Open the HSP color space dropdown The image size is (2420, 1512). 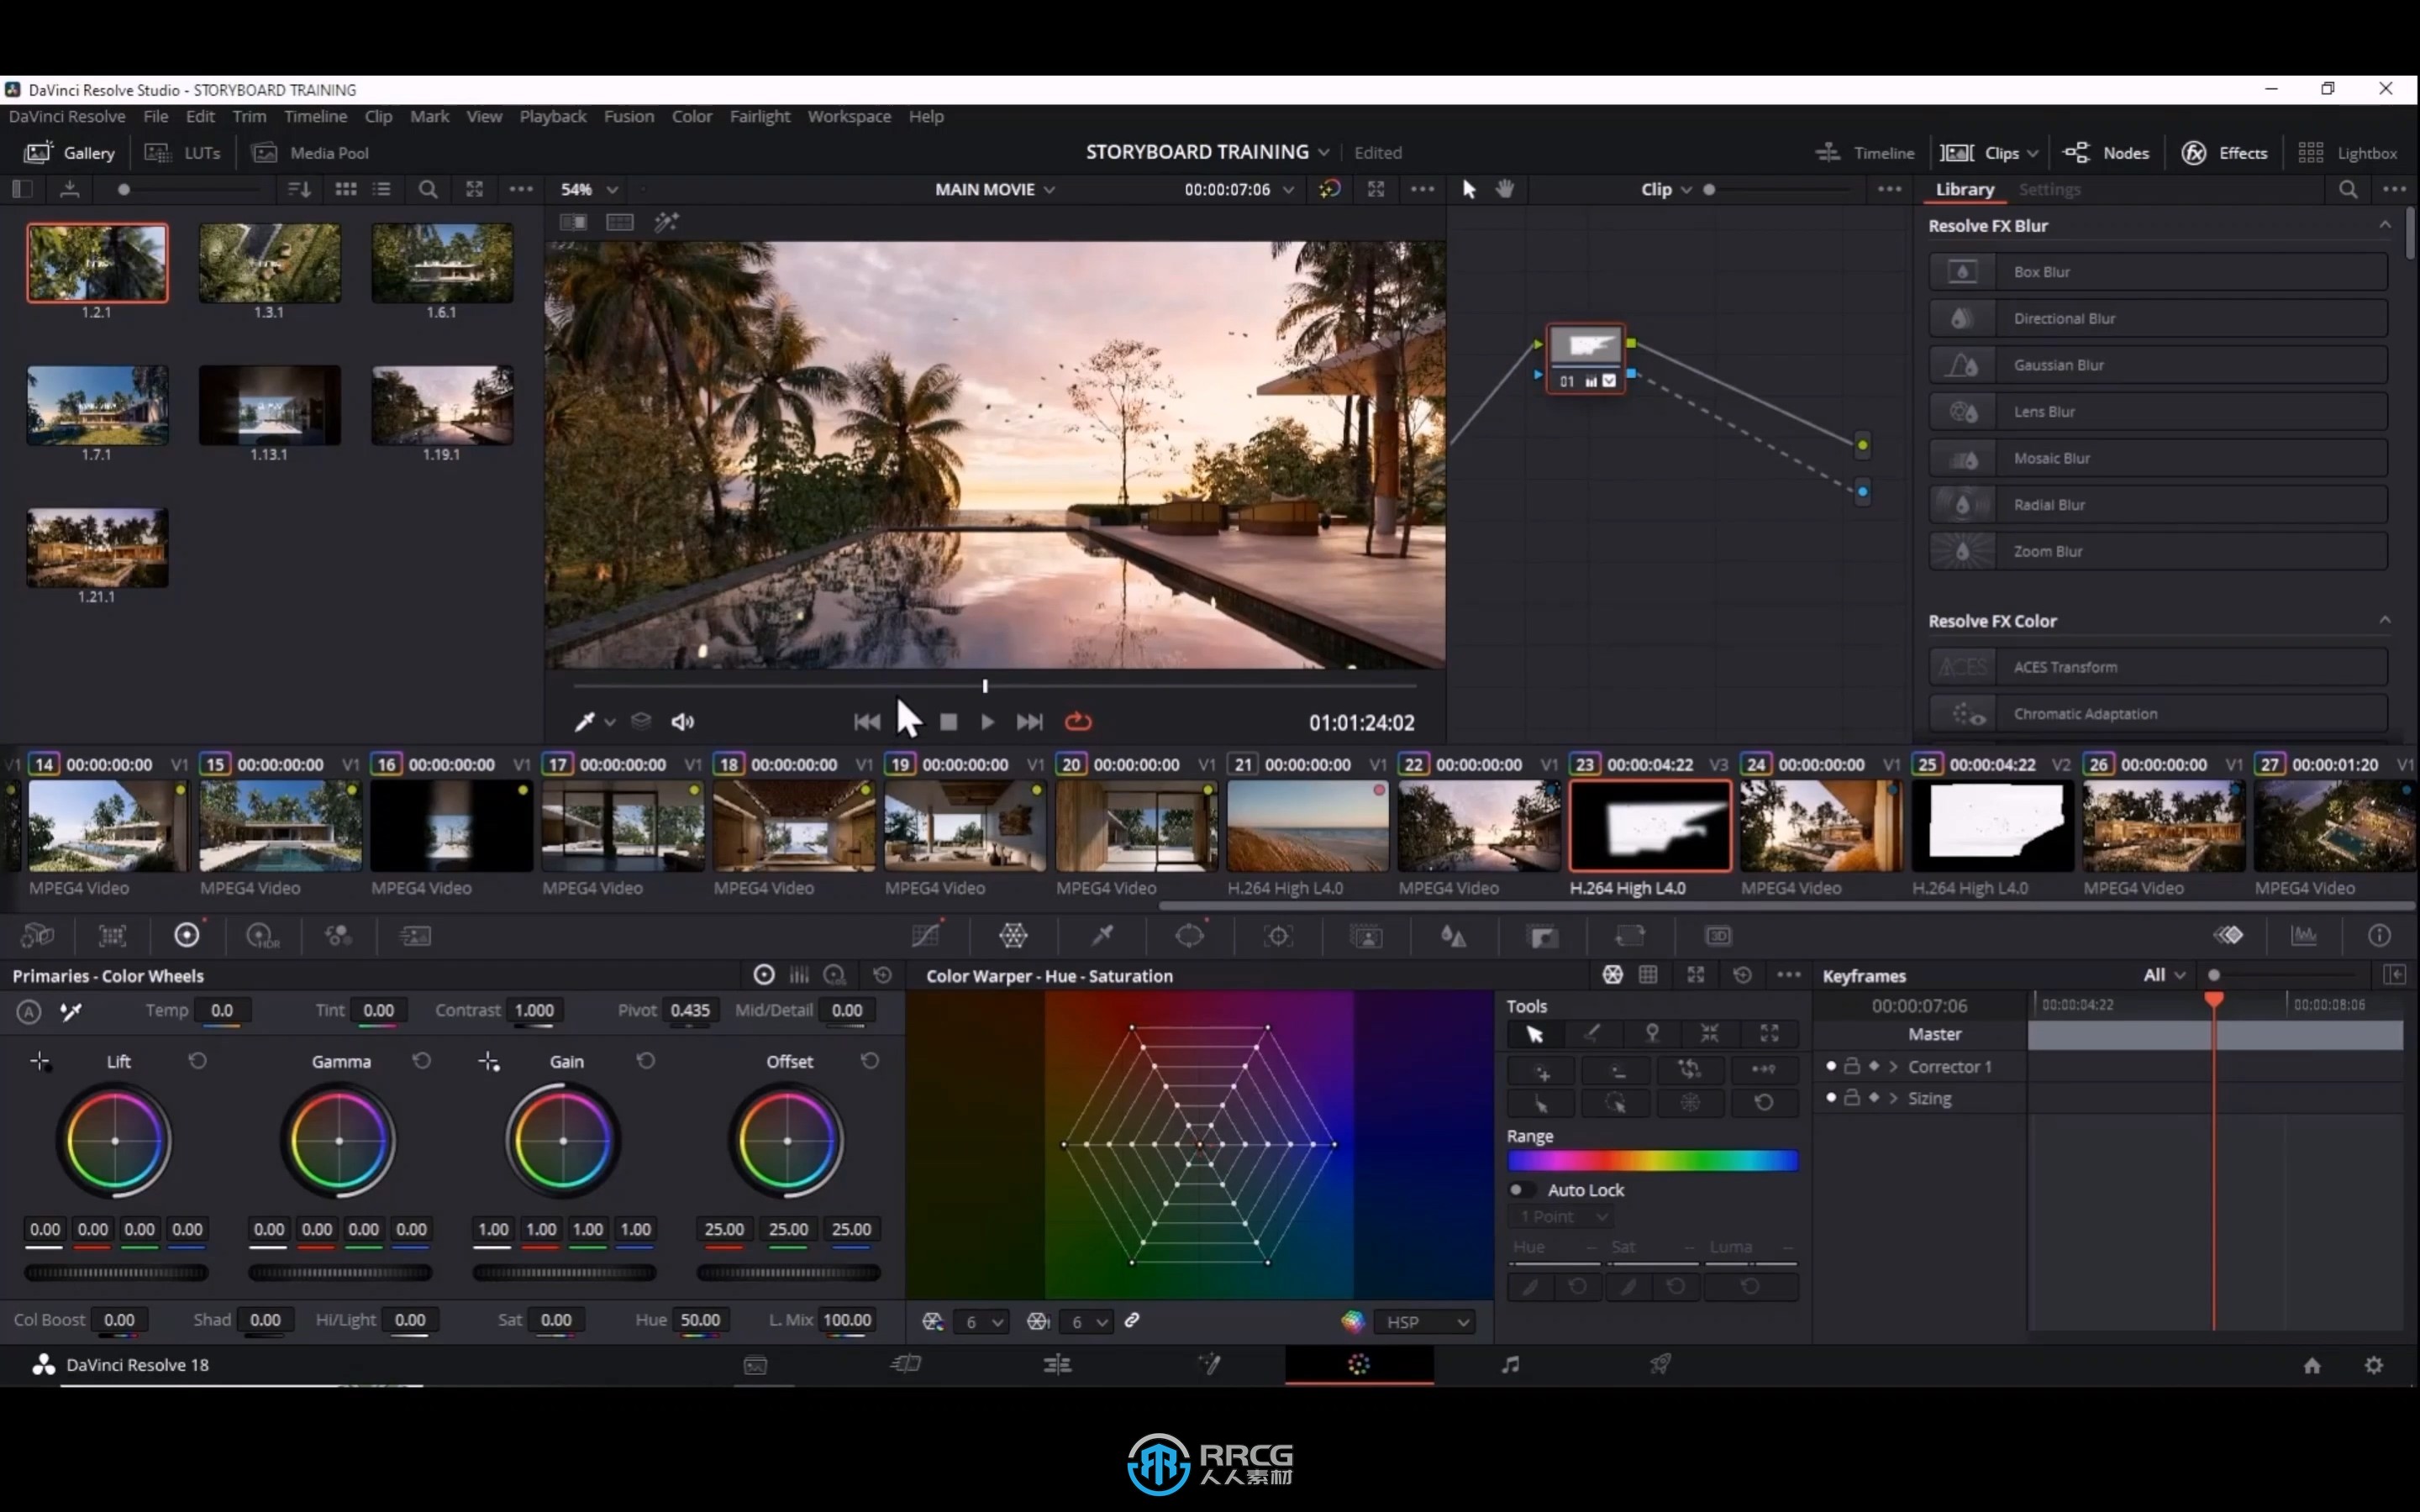click(x=1424, y=1322)
